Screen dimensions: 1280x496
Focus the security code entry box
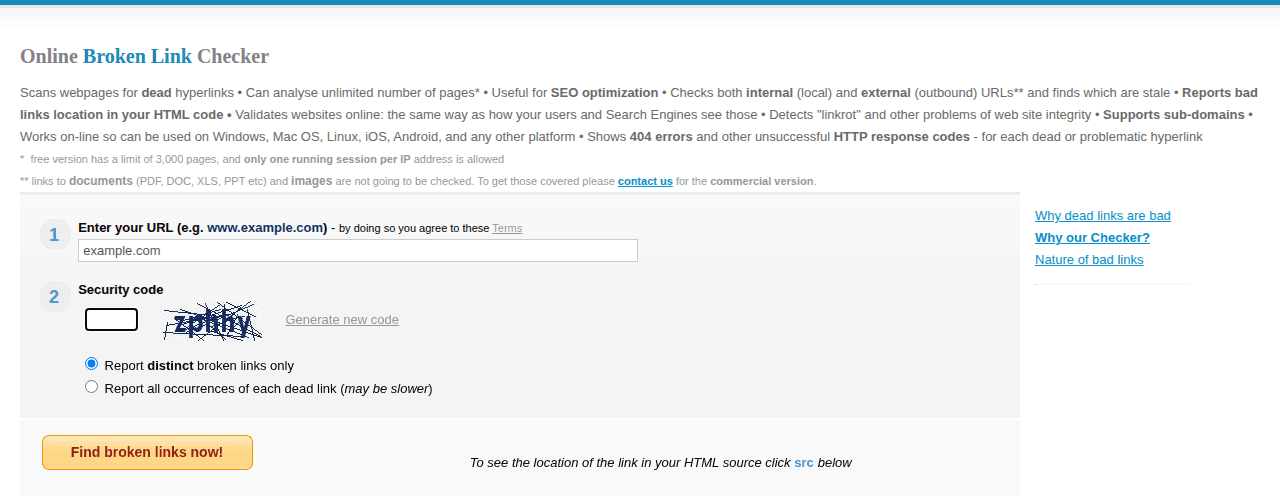pyautogui.click(x=111, y=320)
